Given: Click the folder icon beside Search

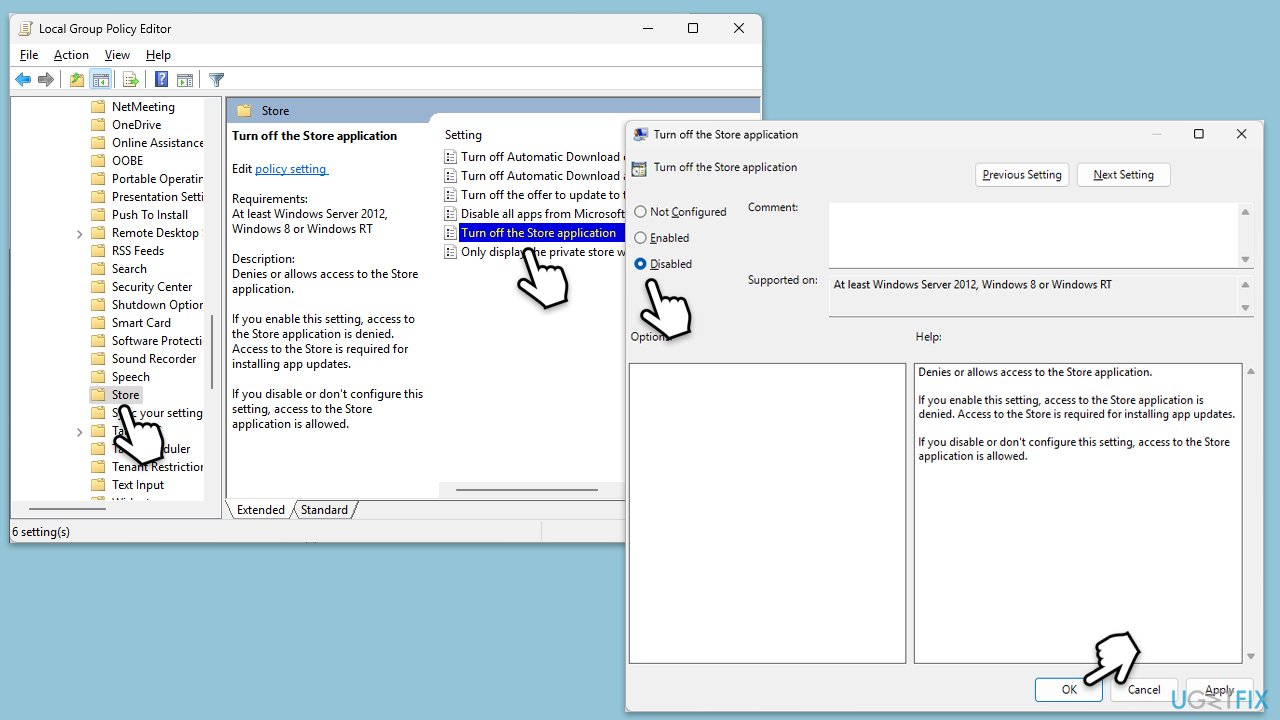Looking at the screenshot, I should click(x=98, y=269).
